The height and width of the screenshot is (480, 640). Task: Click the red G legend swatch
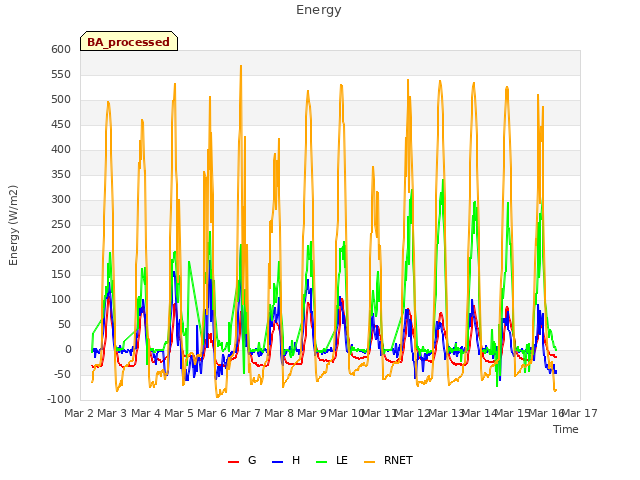pos(233,462)
